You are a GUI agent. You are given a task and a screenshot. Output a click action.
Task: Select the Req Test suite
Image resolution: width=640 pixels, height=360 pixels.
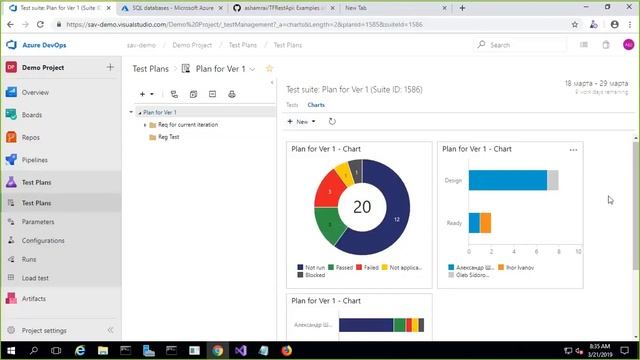pos(168,137)
